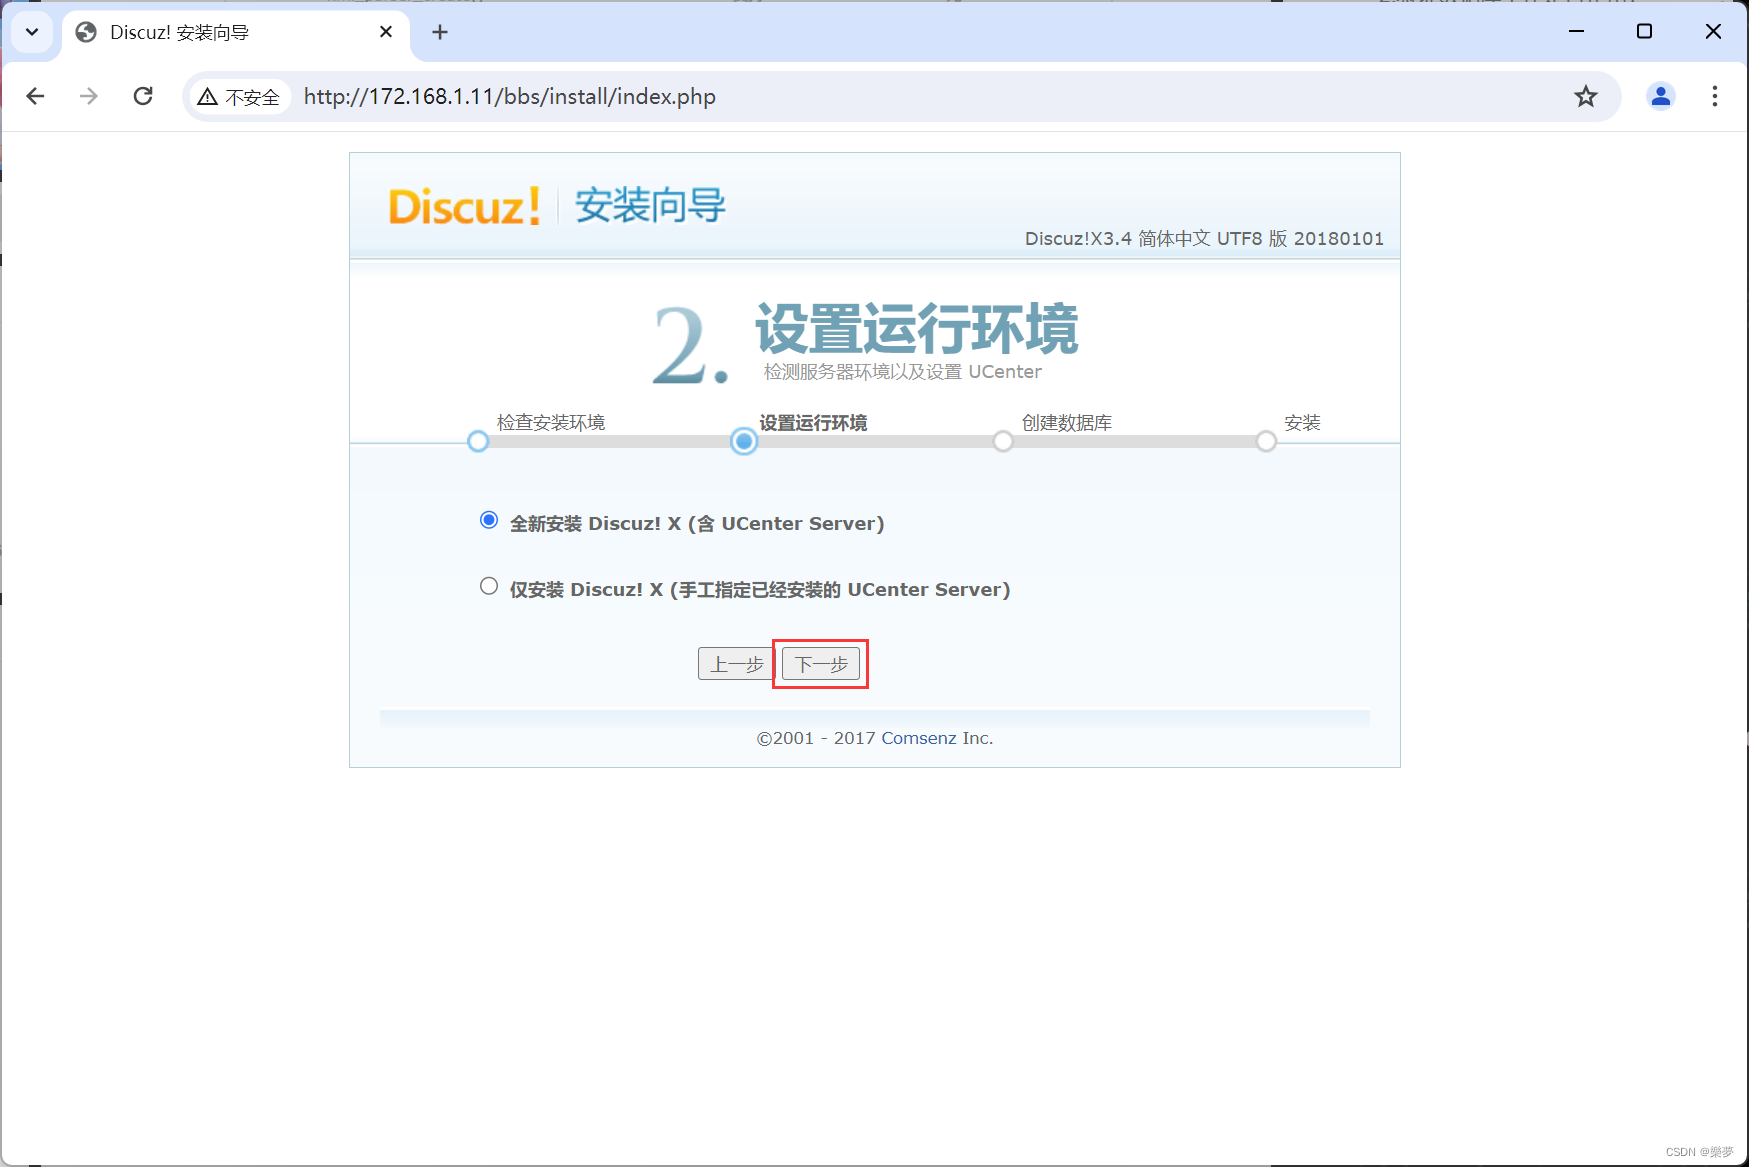This screenshot has height=1167, width=1749.
Task: Click the 检查安装环境 step marker
Action: [478, 441]
